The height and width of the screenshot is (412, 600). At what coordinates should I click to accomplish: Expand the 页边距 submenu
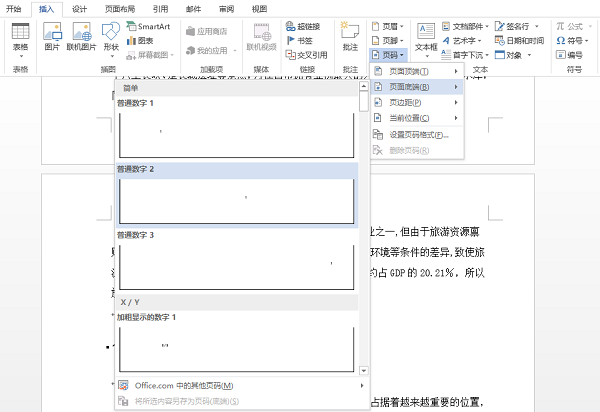(416, 103)
